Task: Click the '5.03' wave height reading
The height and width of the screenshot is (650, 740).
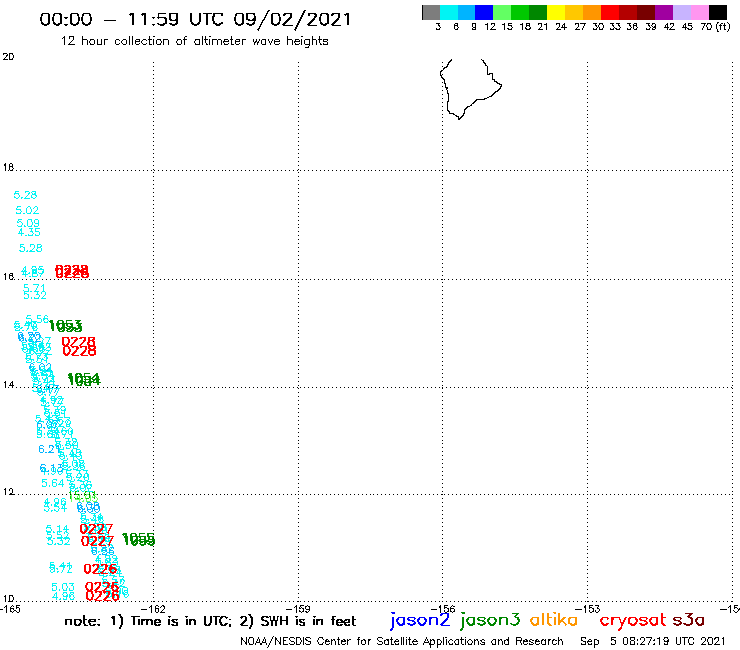Action: [x=63, y=587]
